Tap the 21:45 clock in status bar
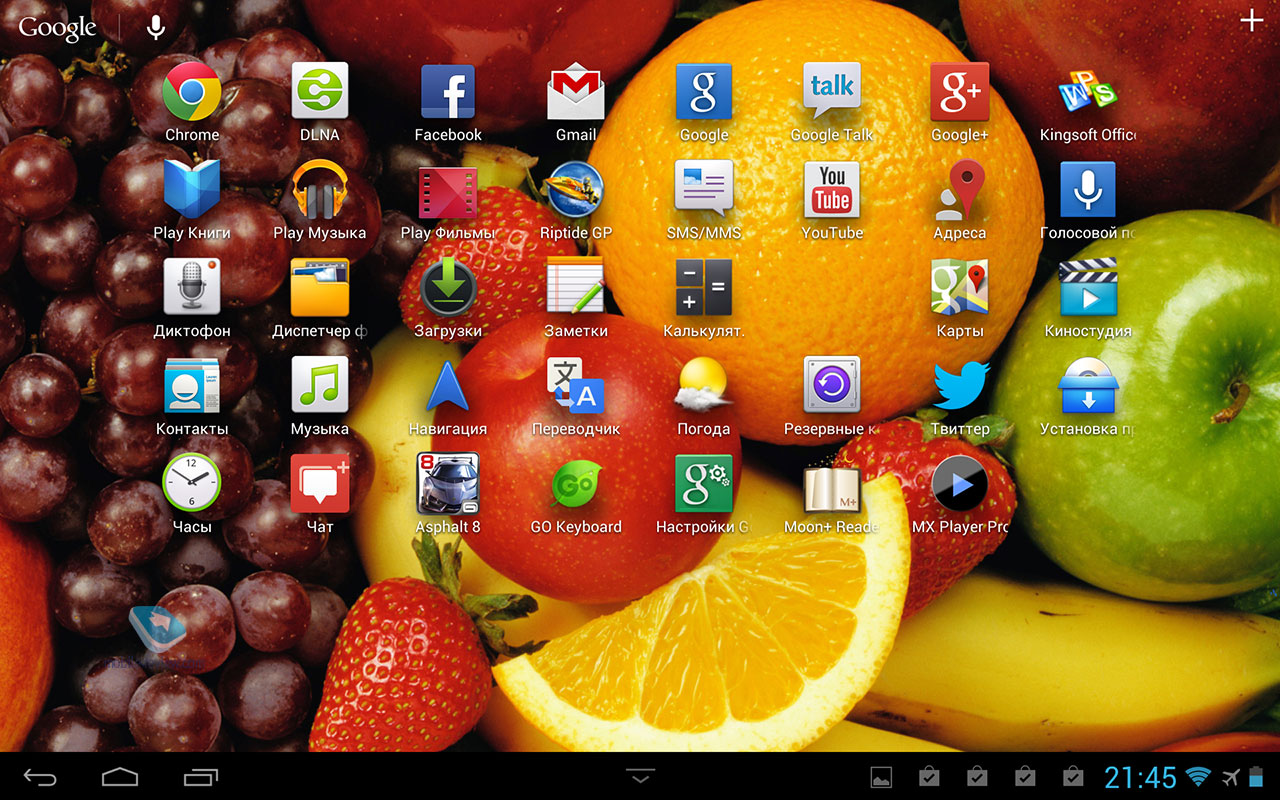The width and height of the screenshot is (1280, 800). tap(1140, 777)
